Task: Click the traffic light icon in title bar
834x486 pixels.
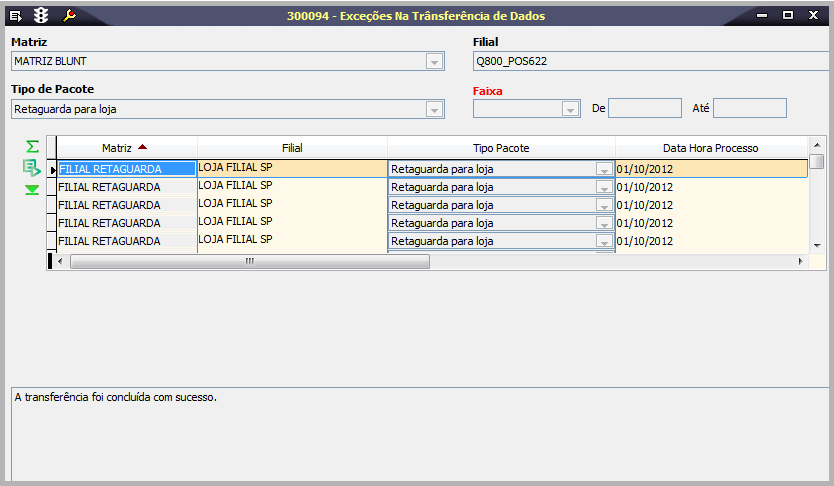Action: tap(41, 15)
